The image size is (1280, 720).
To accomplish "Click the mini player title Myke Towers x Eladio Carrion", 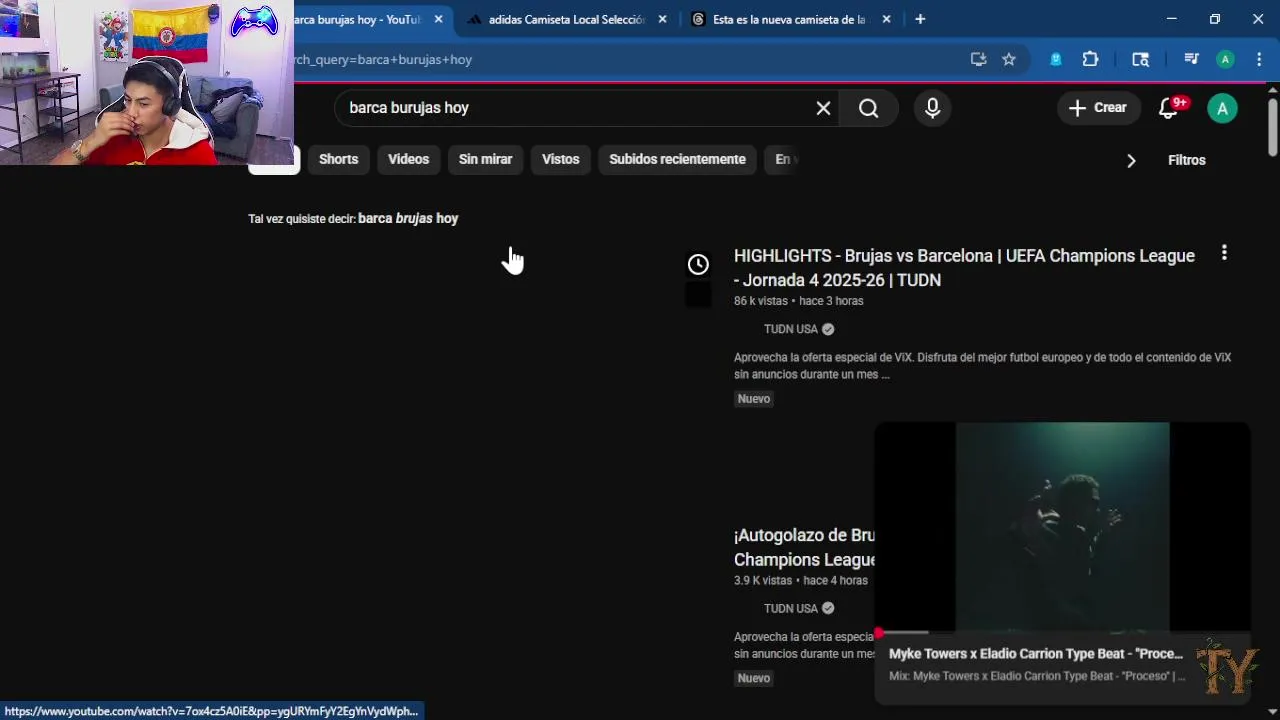I will tap(1036, 654).
